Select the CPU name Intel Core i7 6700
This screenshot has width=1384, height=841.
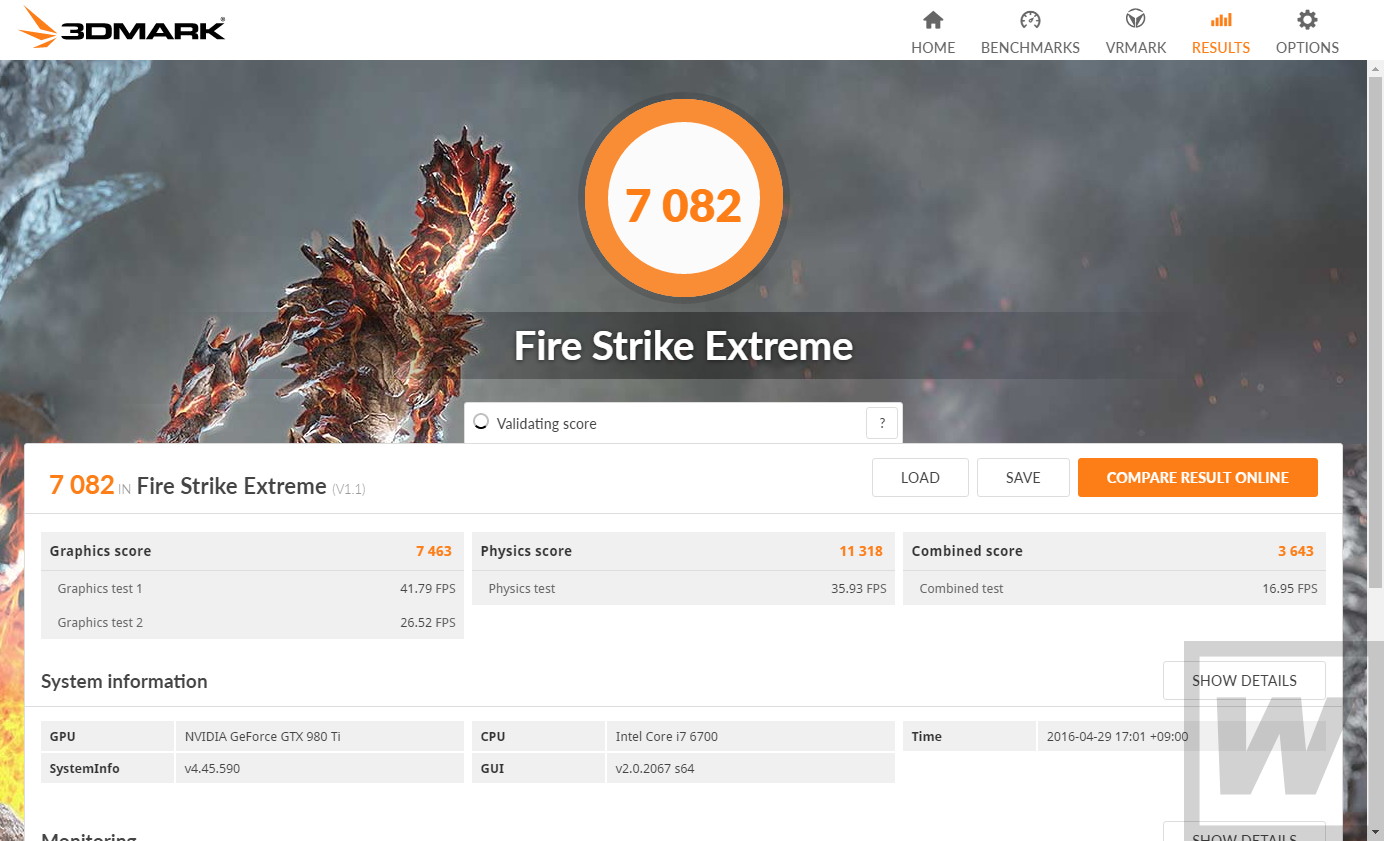tap(667, 737)
